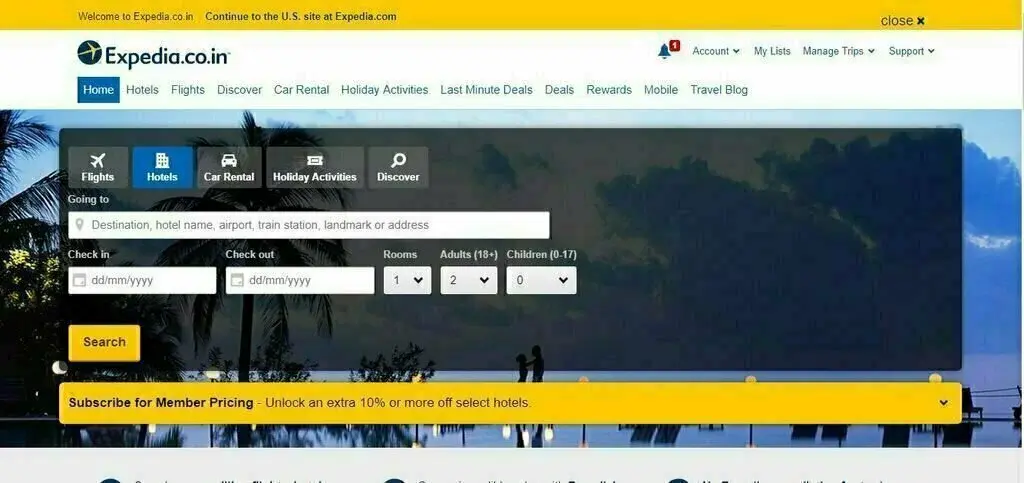Click the Expedia globe logo
This screenshot has width=1024, height=483.
89,53
